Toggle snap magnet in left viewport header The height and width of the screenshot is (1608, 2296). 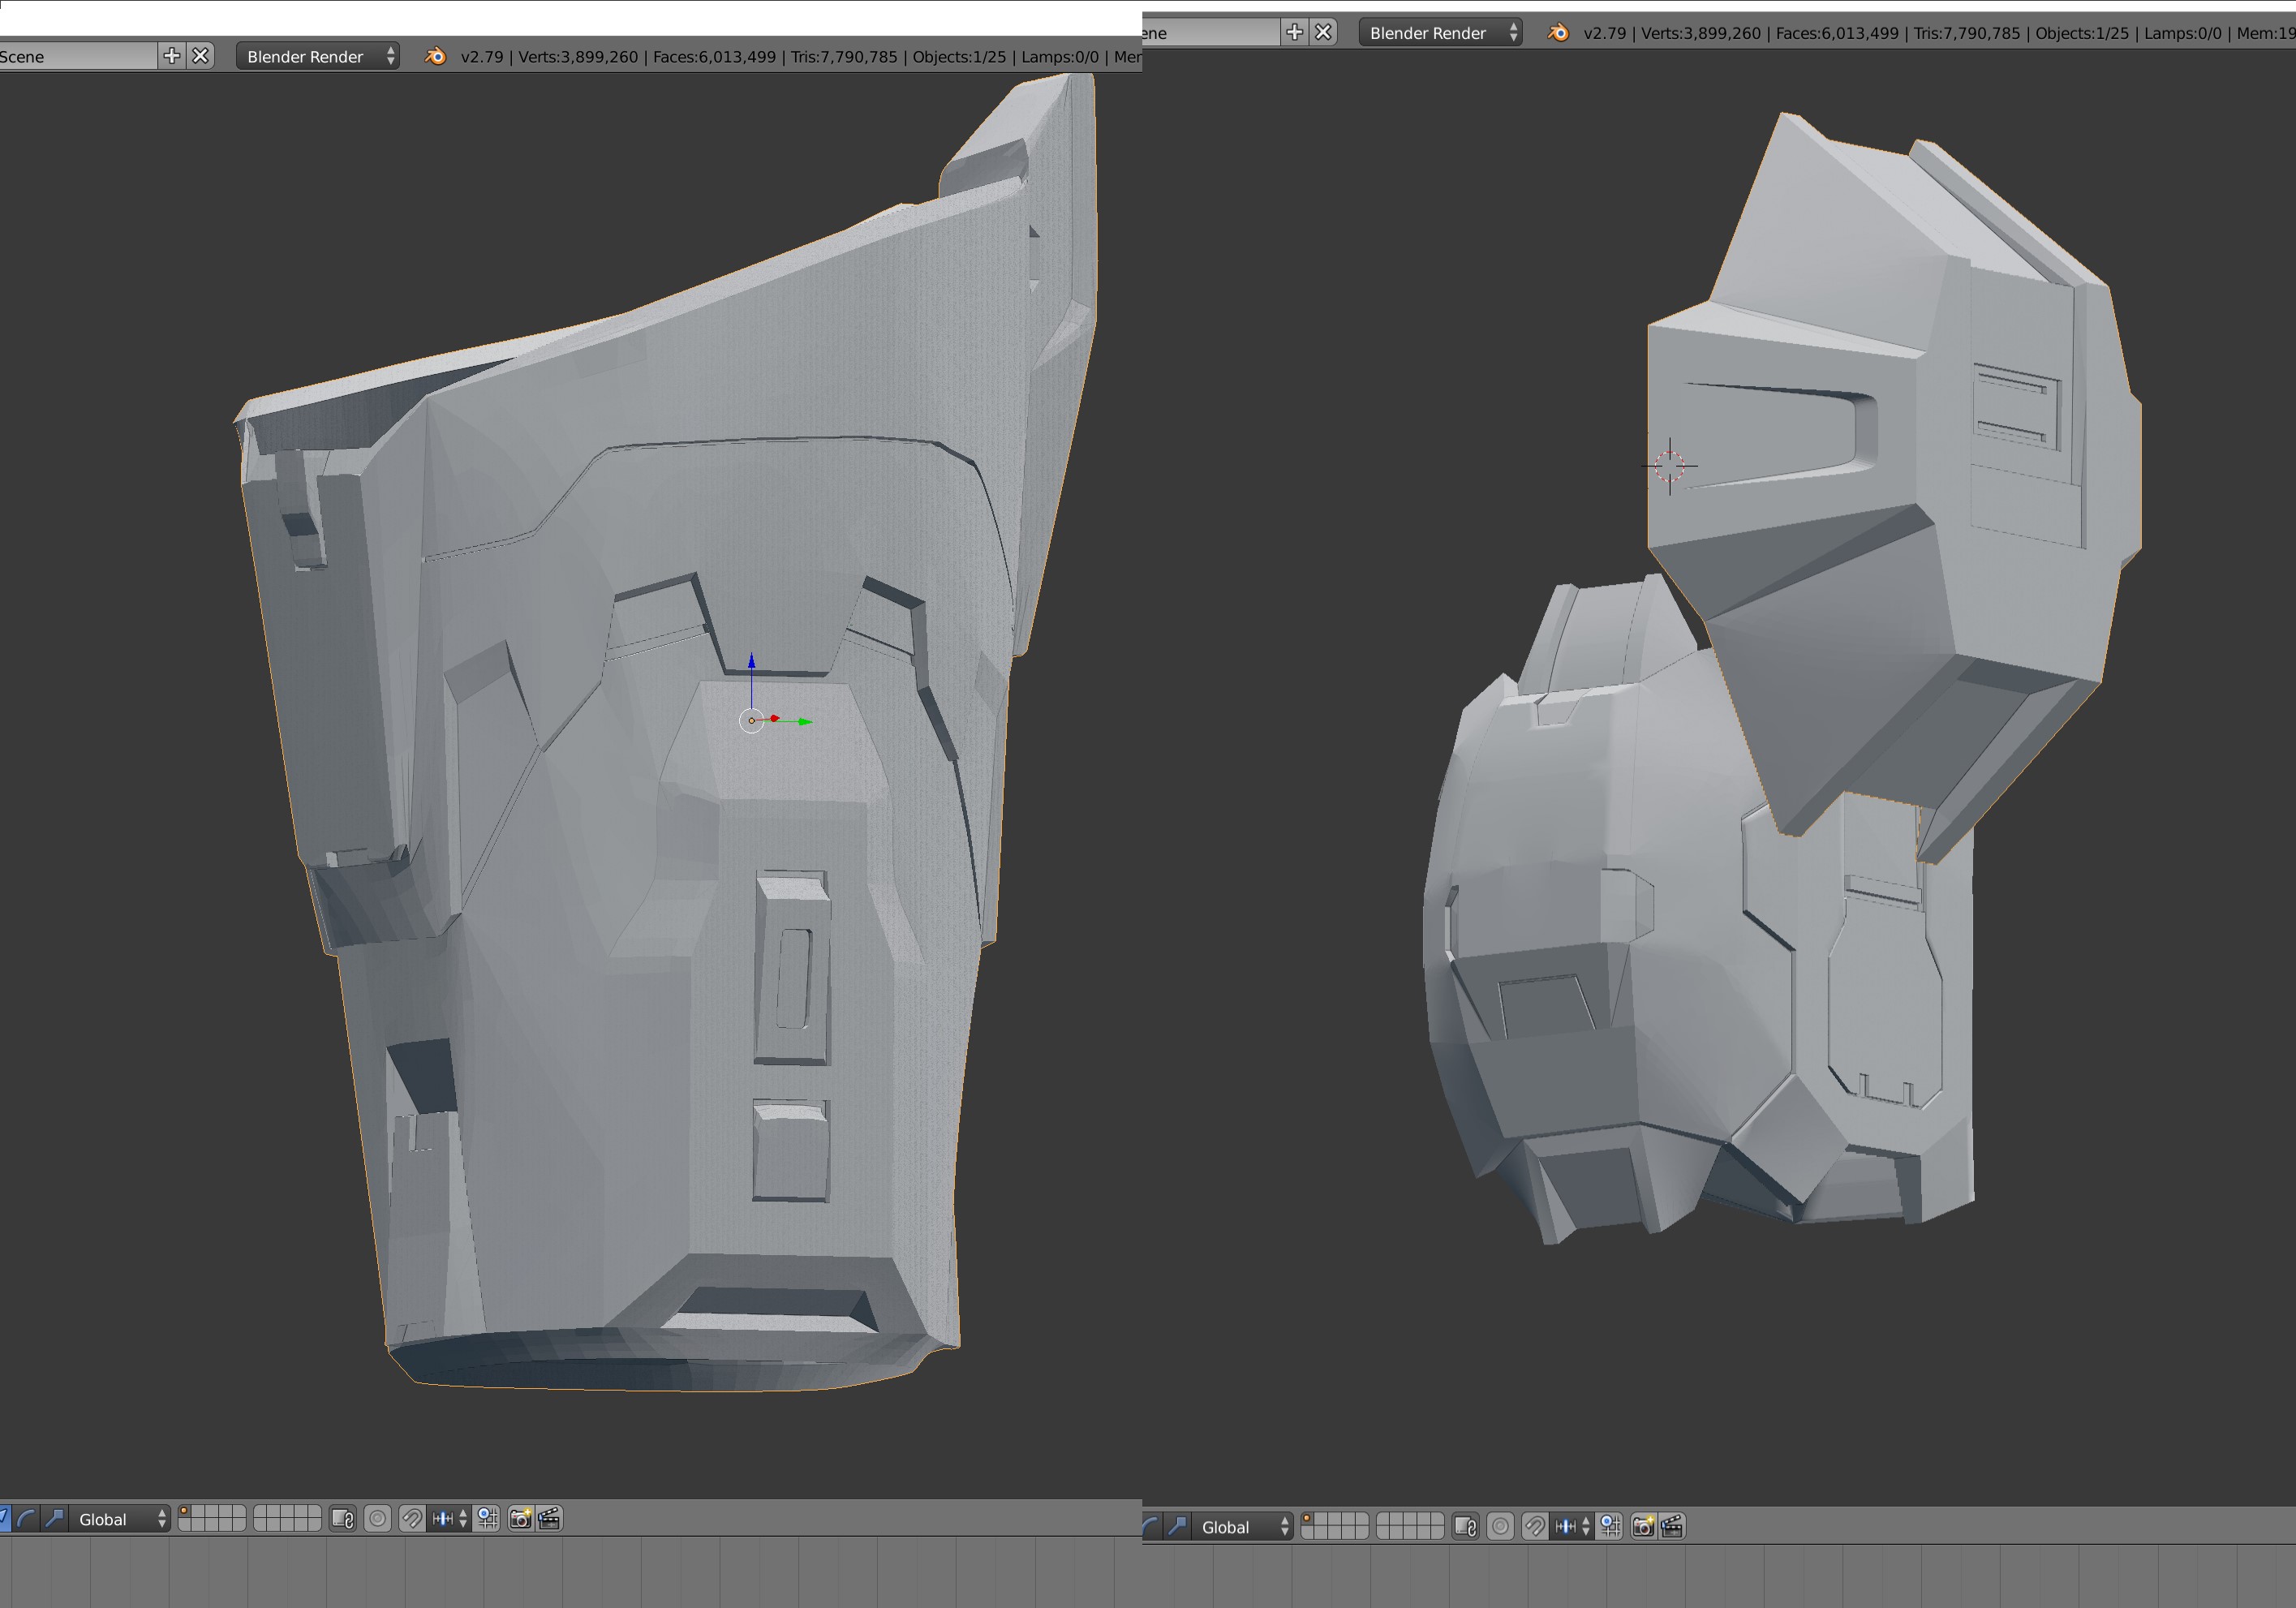412,1519
